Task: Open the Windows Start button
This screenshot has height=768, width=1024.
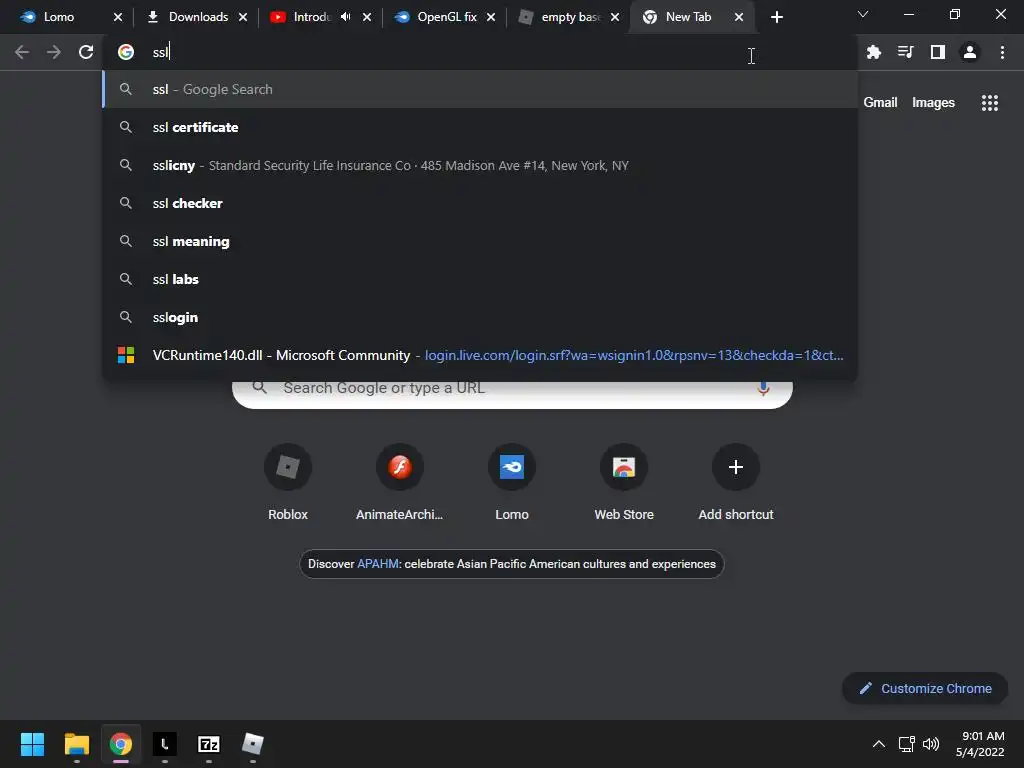Action: point(32,744)
